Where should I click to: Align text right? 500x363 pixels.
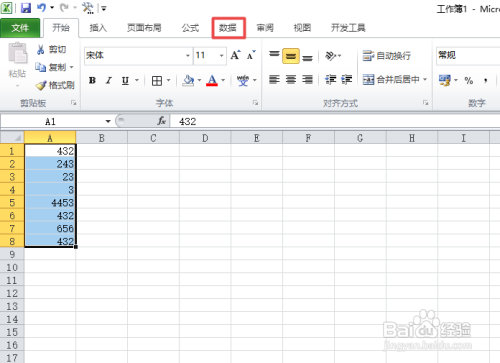[x=307, y=80]
